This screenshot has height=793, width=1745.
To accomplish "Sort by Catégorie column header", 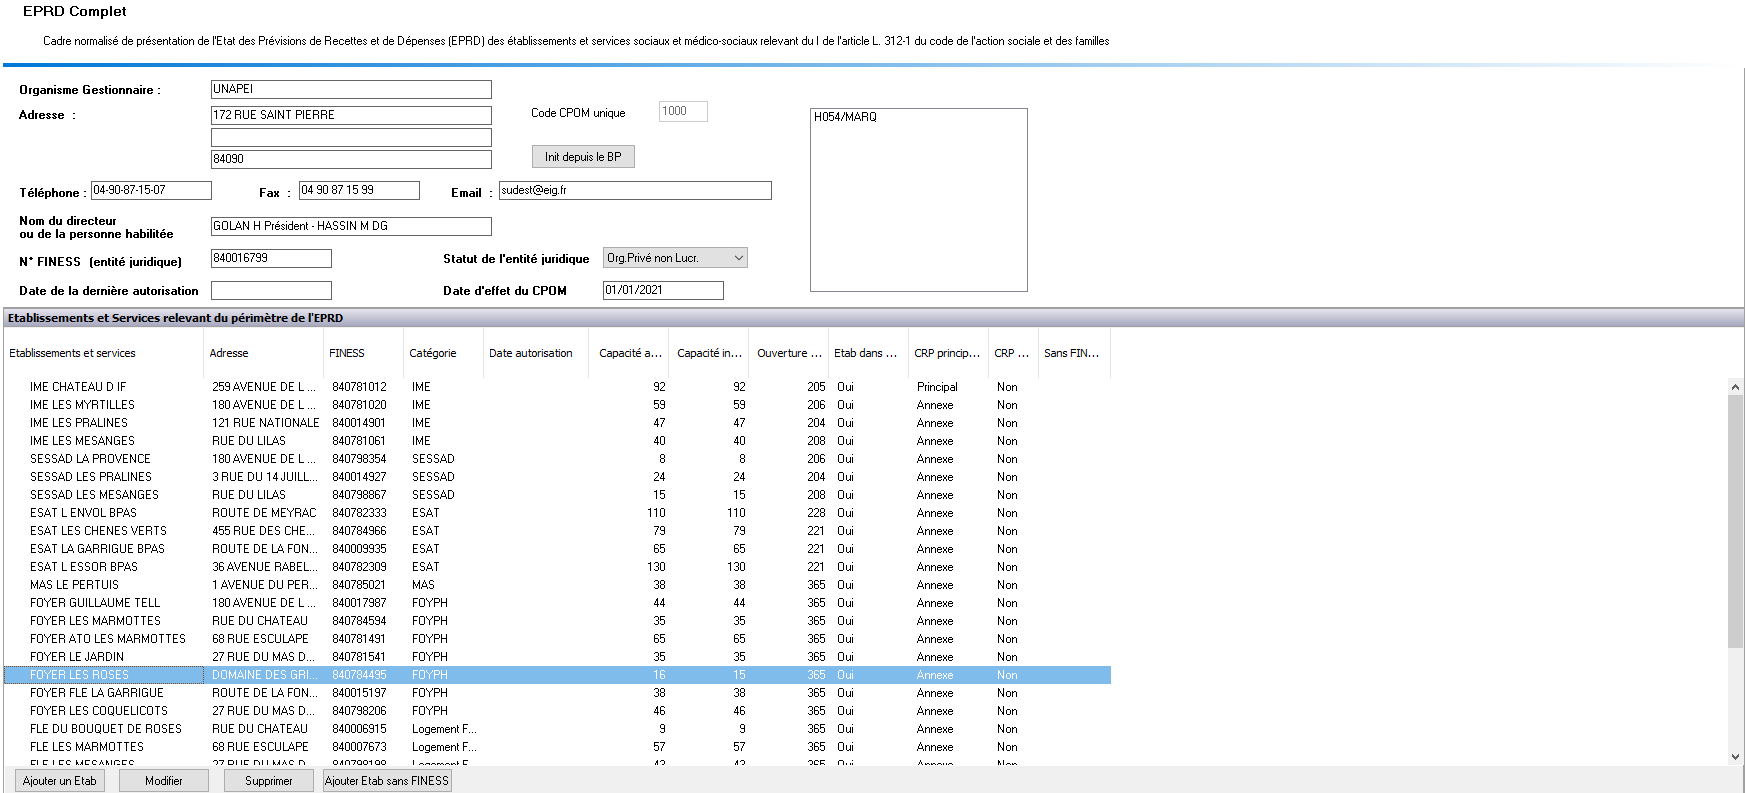I will click(443, 353).
